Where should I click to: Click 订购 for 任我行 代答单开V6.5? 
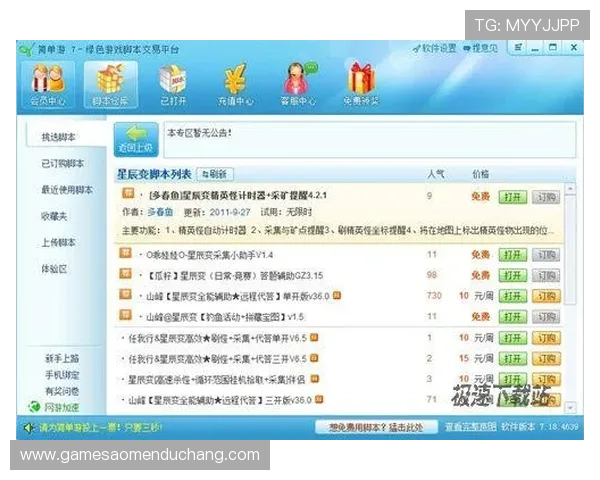(546, 338)
